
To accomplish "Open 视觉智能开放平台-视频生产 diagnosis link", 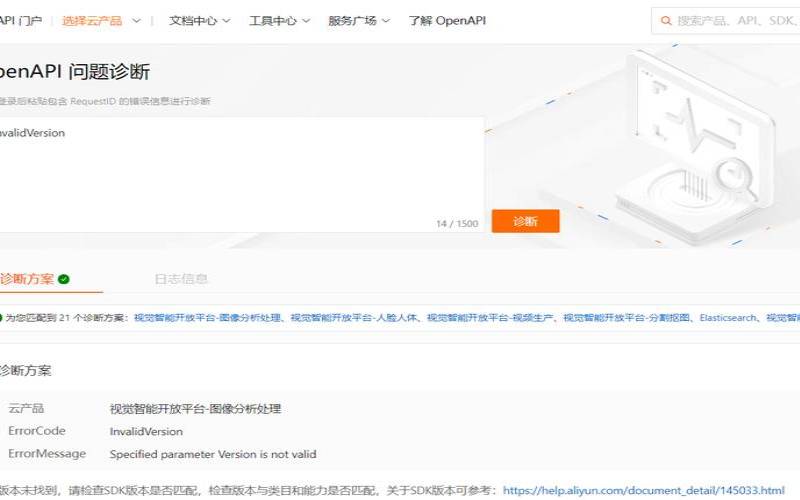I will [x=490, y=318].
